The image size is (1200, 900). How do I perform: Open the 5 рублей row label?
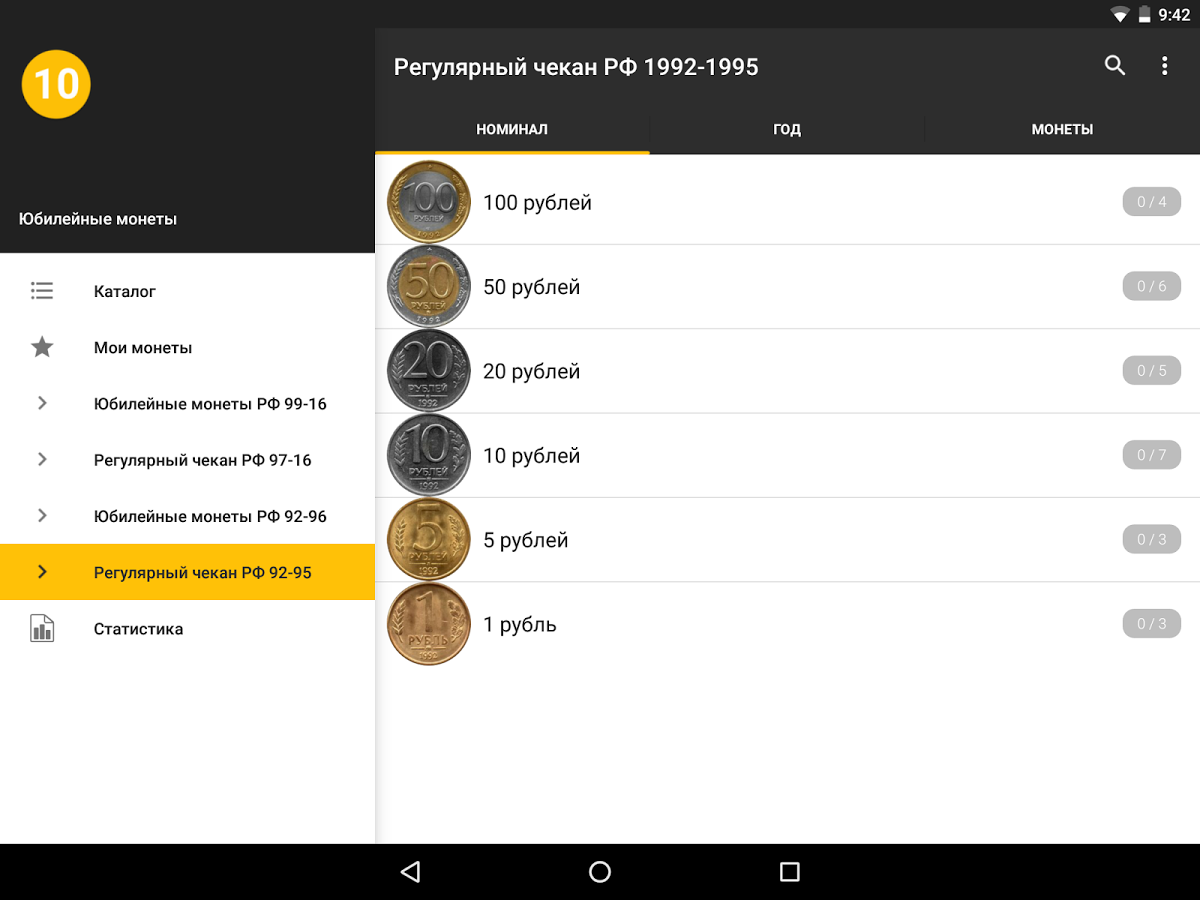click(x=526, y=540)
